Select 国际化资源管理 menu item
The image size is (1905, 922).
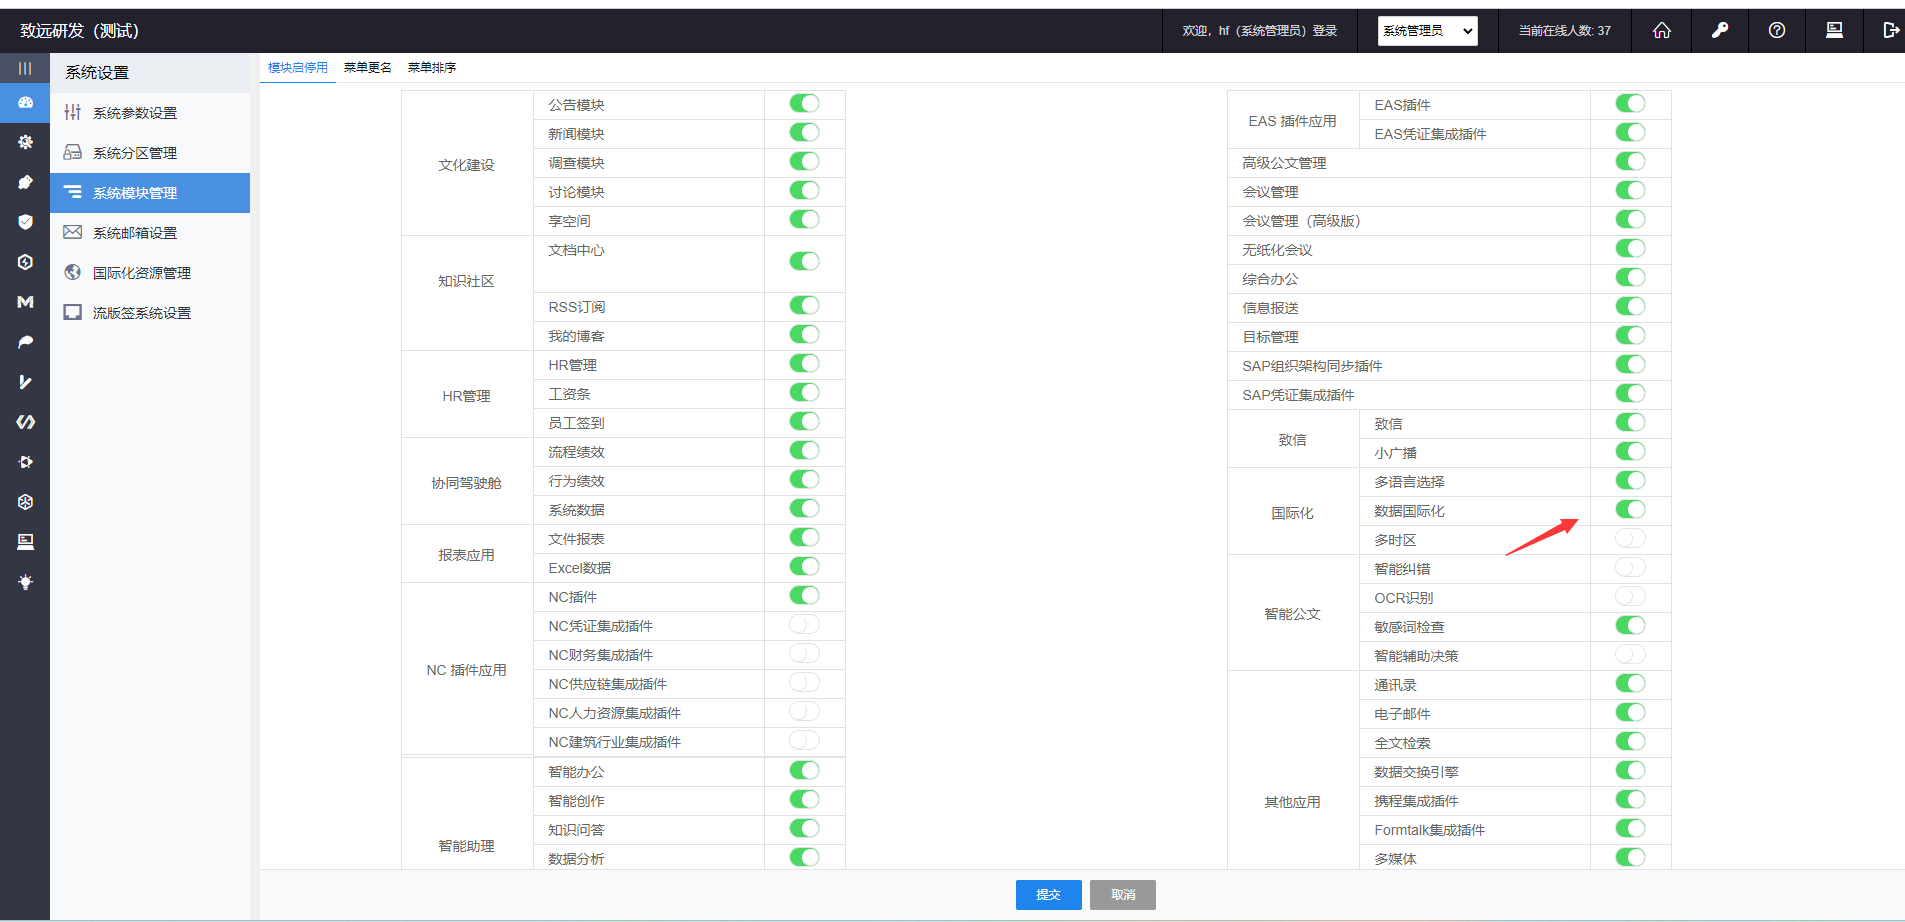point(141,273)
